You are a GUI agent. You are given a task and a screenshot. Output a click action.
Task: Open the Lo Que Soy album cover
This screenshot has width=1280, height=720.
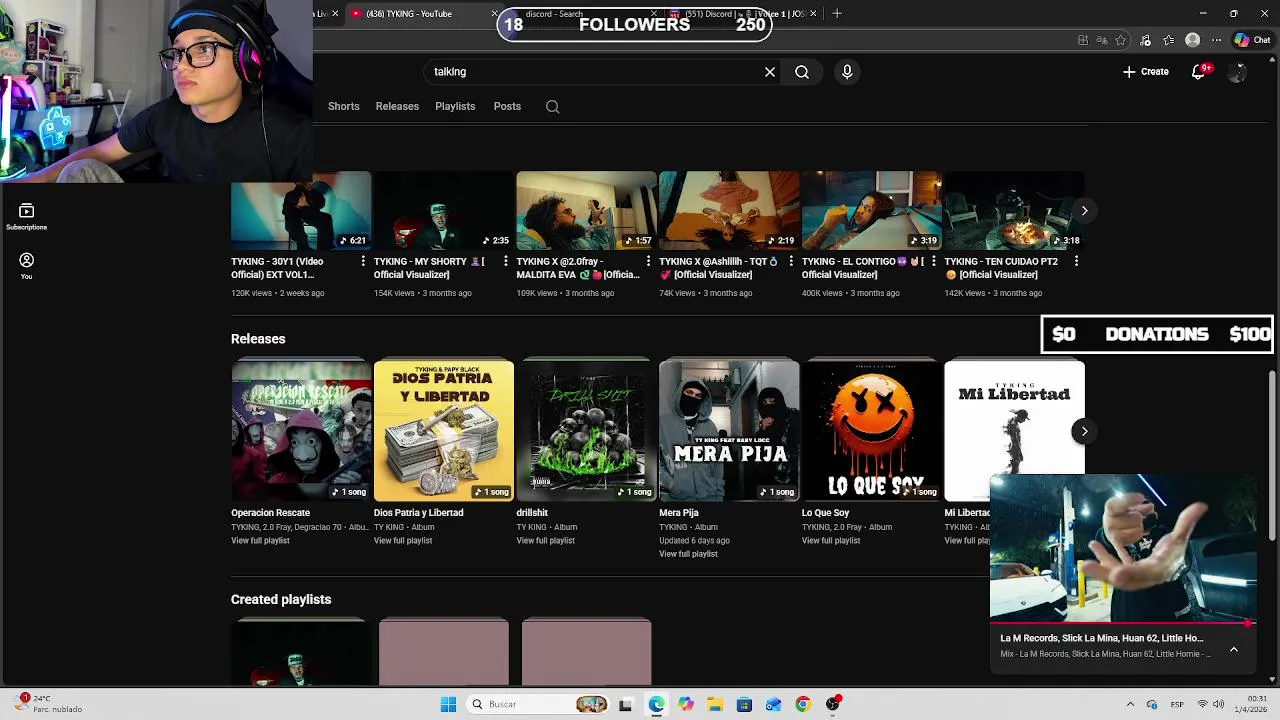(872, 431)
